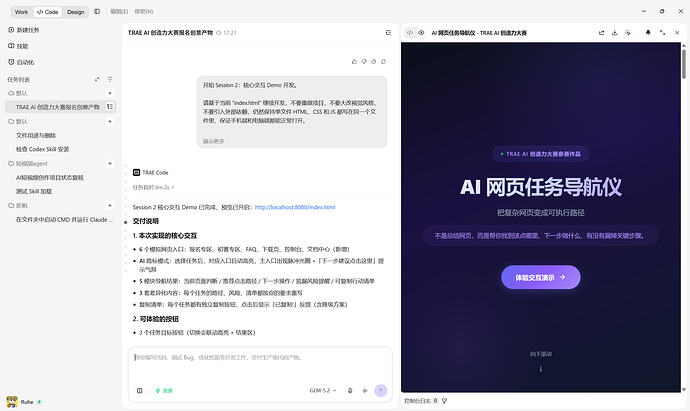Open the 文件用途与删除 task
Viewport: 690px width, 411px height.
[36, 136]
